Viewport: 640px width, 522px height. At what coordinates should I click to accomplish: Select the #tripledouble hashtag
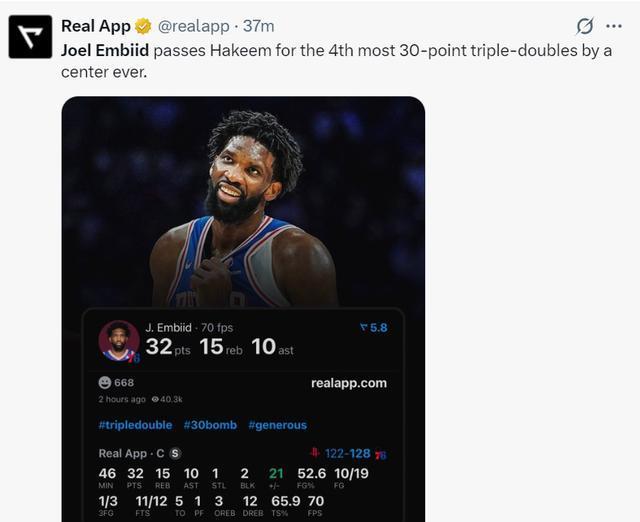click(x=135, y=425)
